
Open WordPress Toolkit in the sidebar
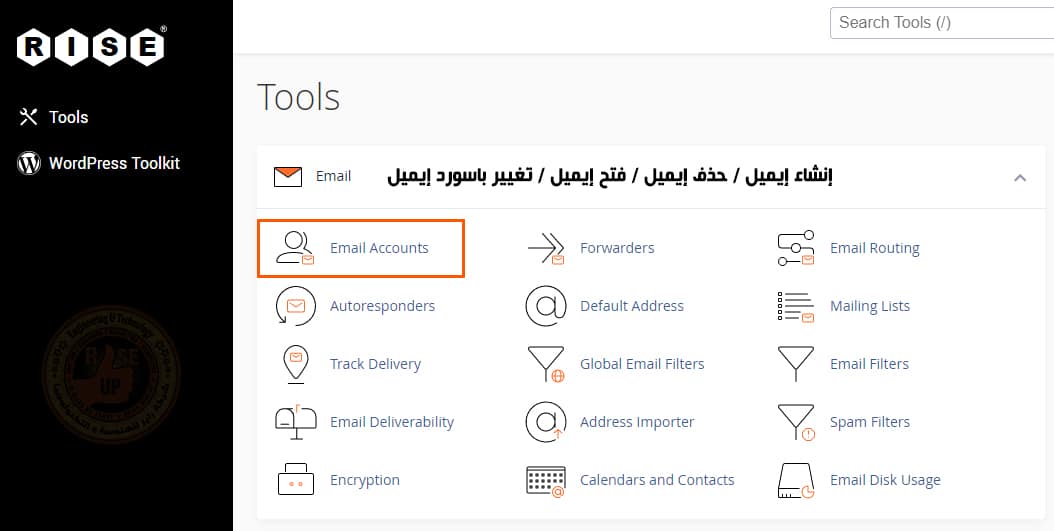click(114, 163)
